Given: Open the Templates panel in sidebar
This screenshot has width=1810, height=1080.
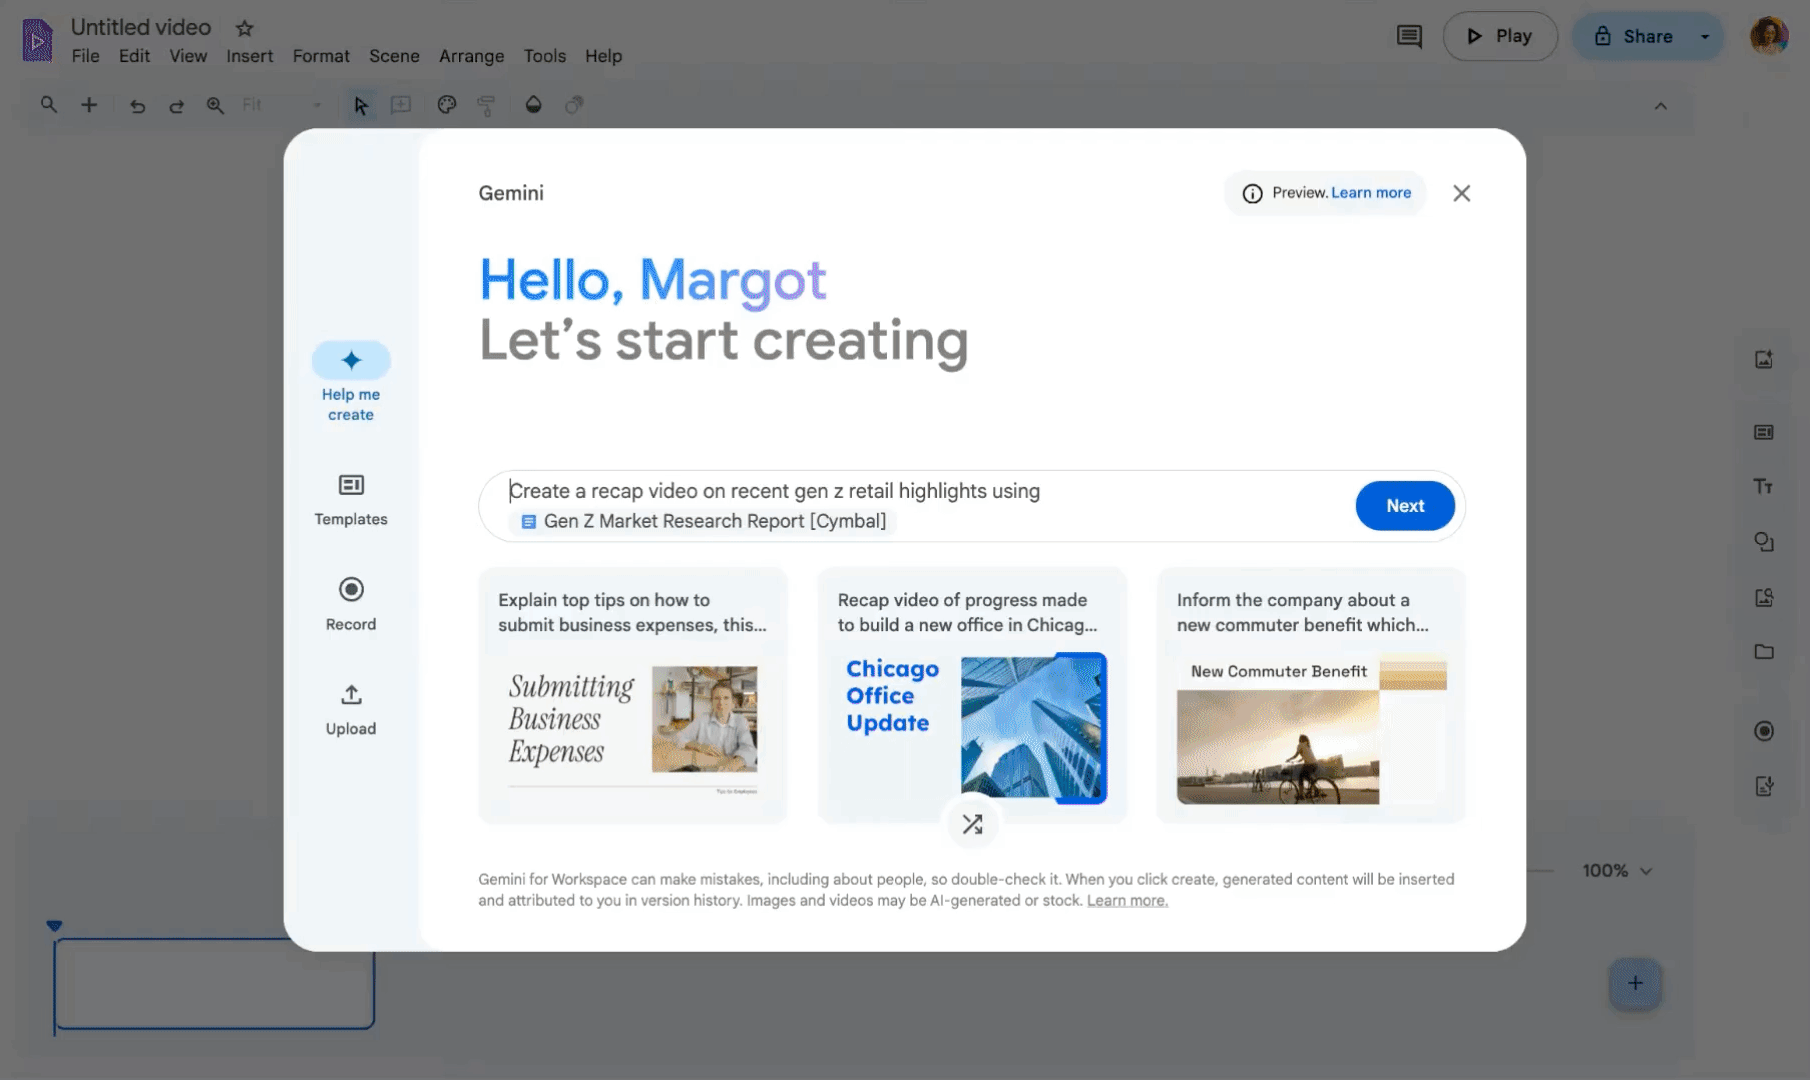Looking at the screenshot, I should pyautogui.click(x=351, y=499).
